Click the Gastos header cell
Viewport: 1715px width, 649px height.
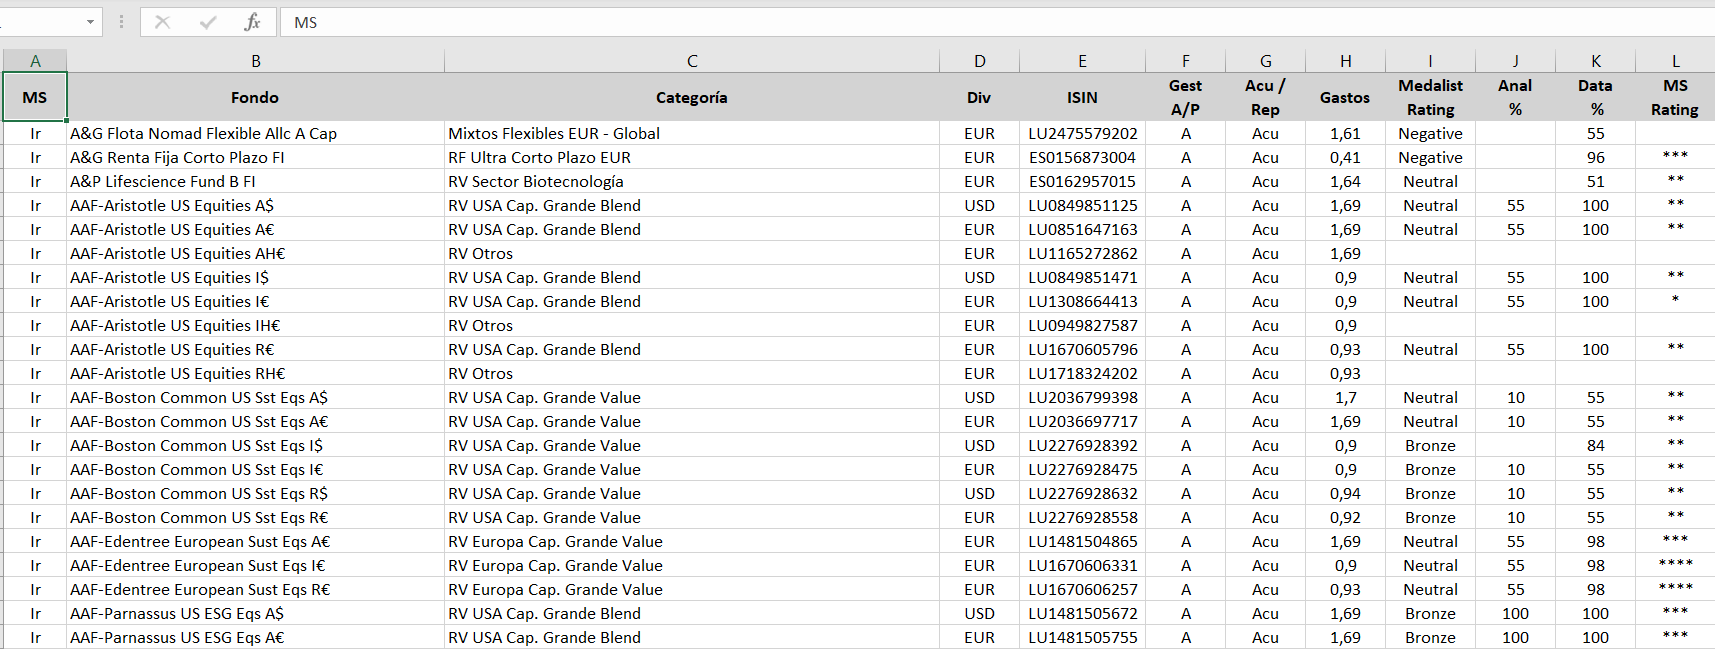1346,97
